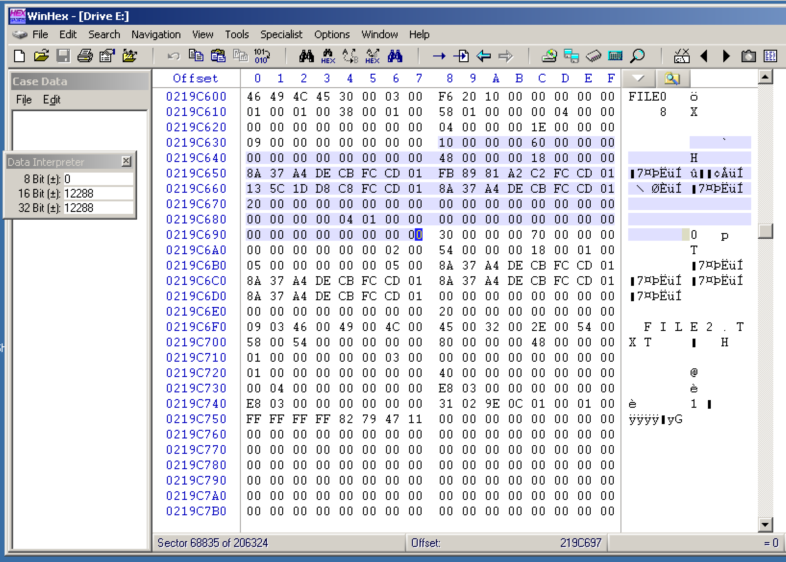Click the scroll down arrow of hex view
Screen dimensions: 786x562
(x=766, y=524)
